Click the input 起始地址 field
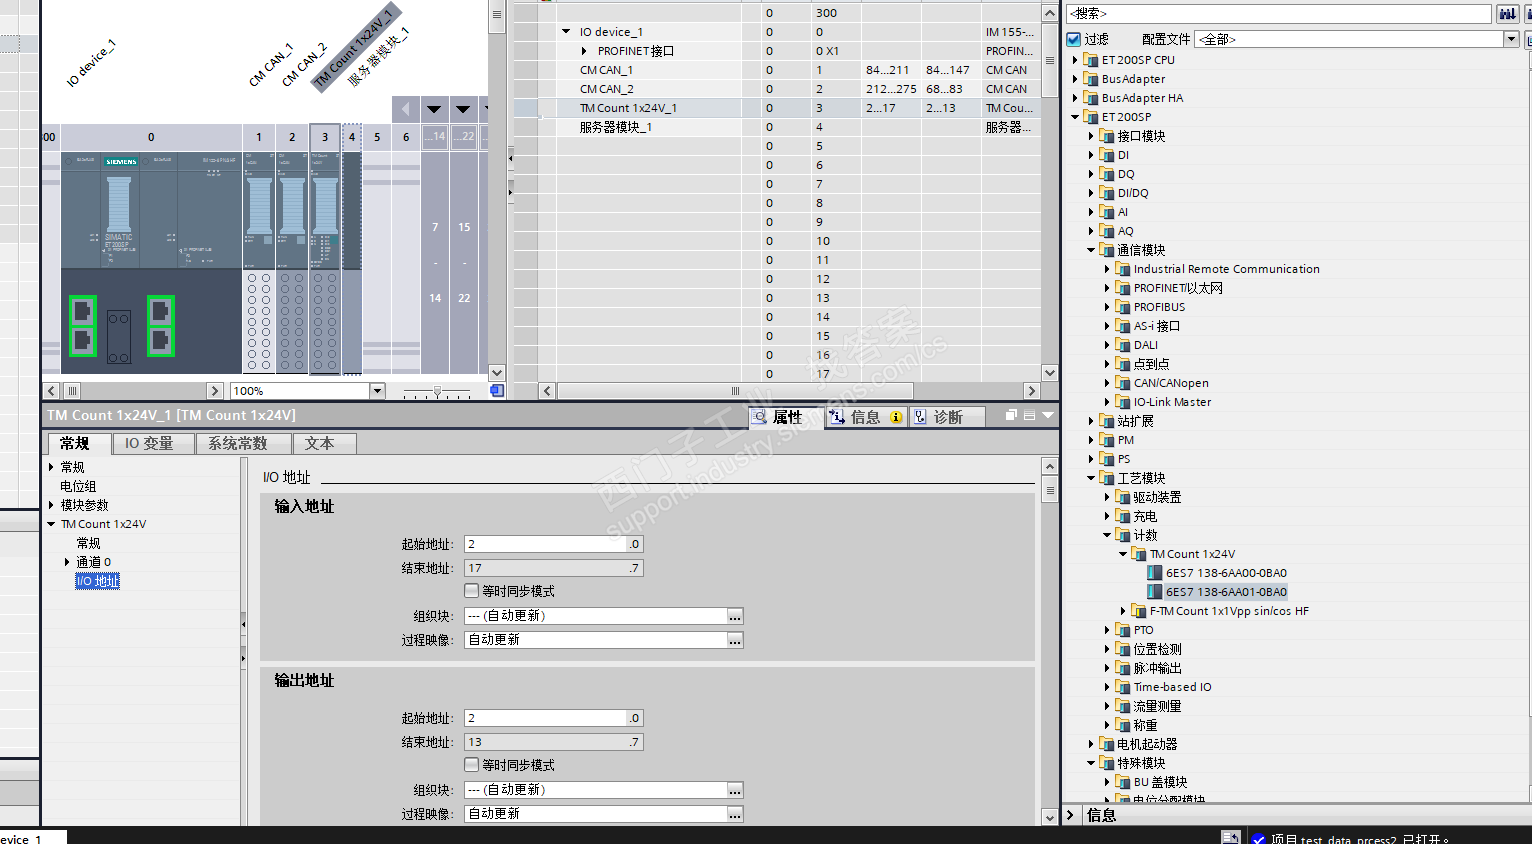 coord(546,544)
